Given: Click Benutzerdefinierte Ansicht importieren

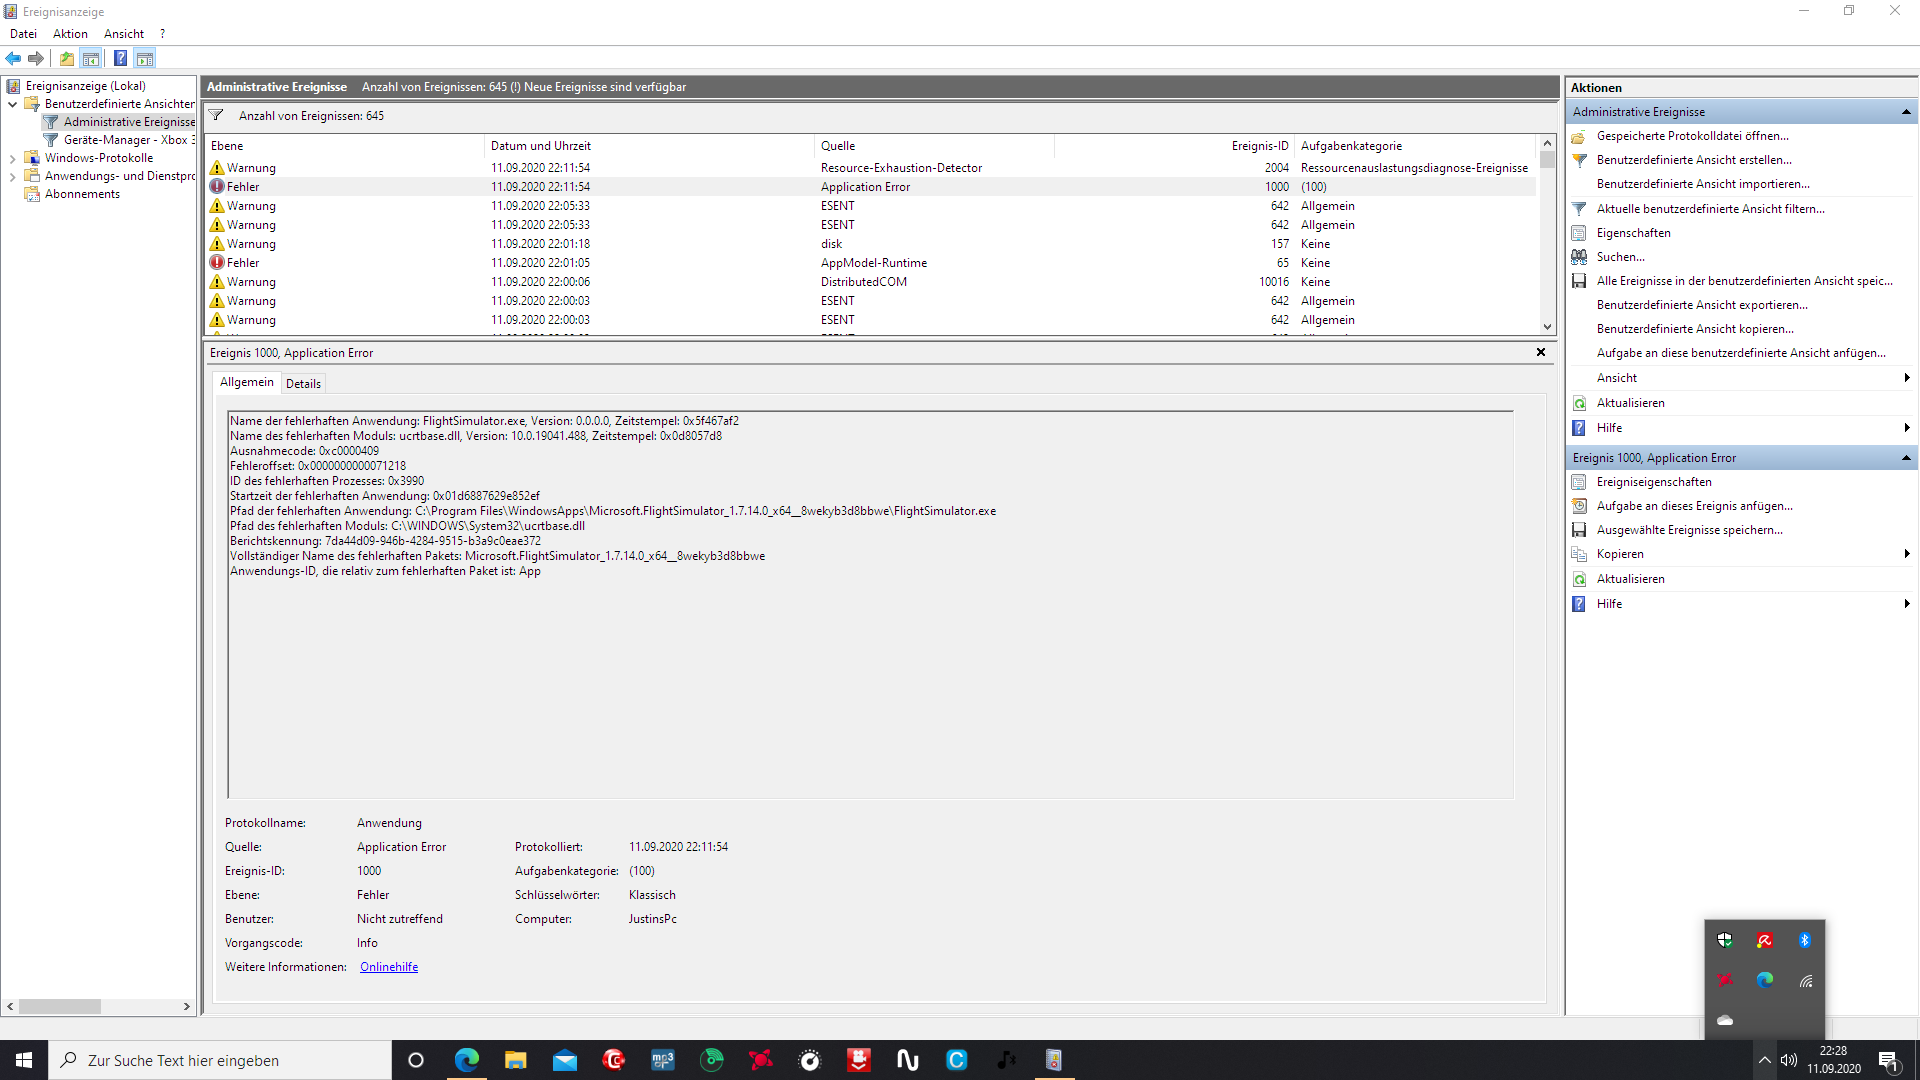Looking at the screenshot, I should click(1703, 184).
